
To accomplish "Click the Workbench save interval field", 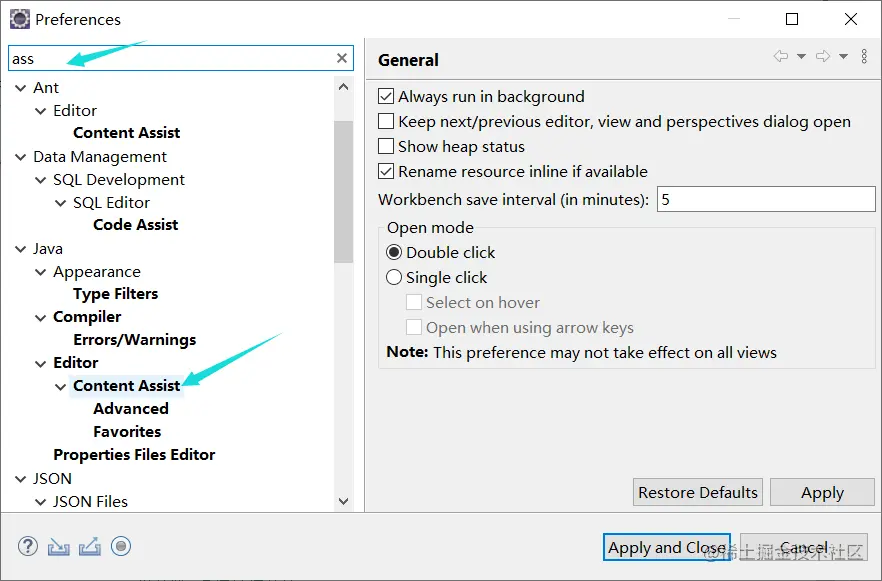I will [x=766, y=200].
